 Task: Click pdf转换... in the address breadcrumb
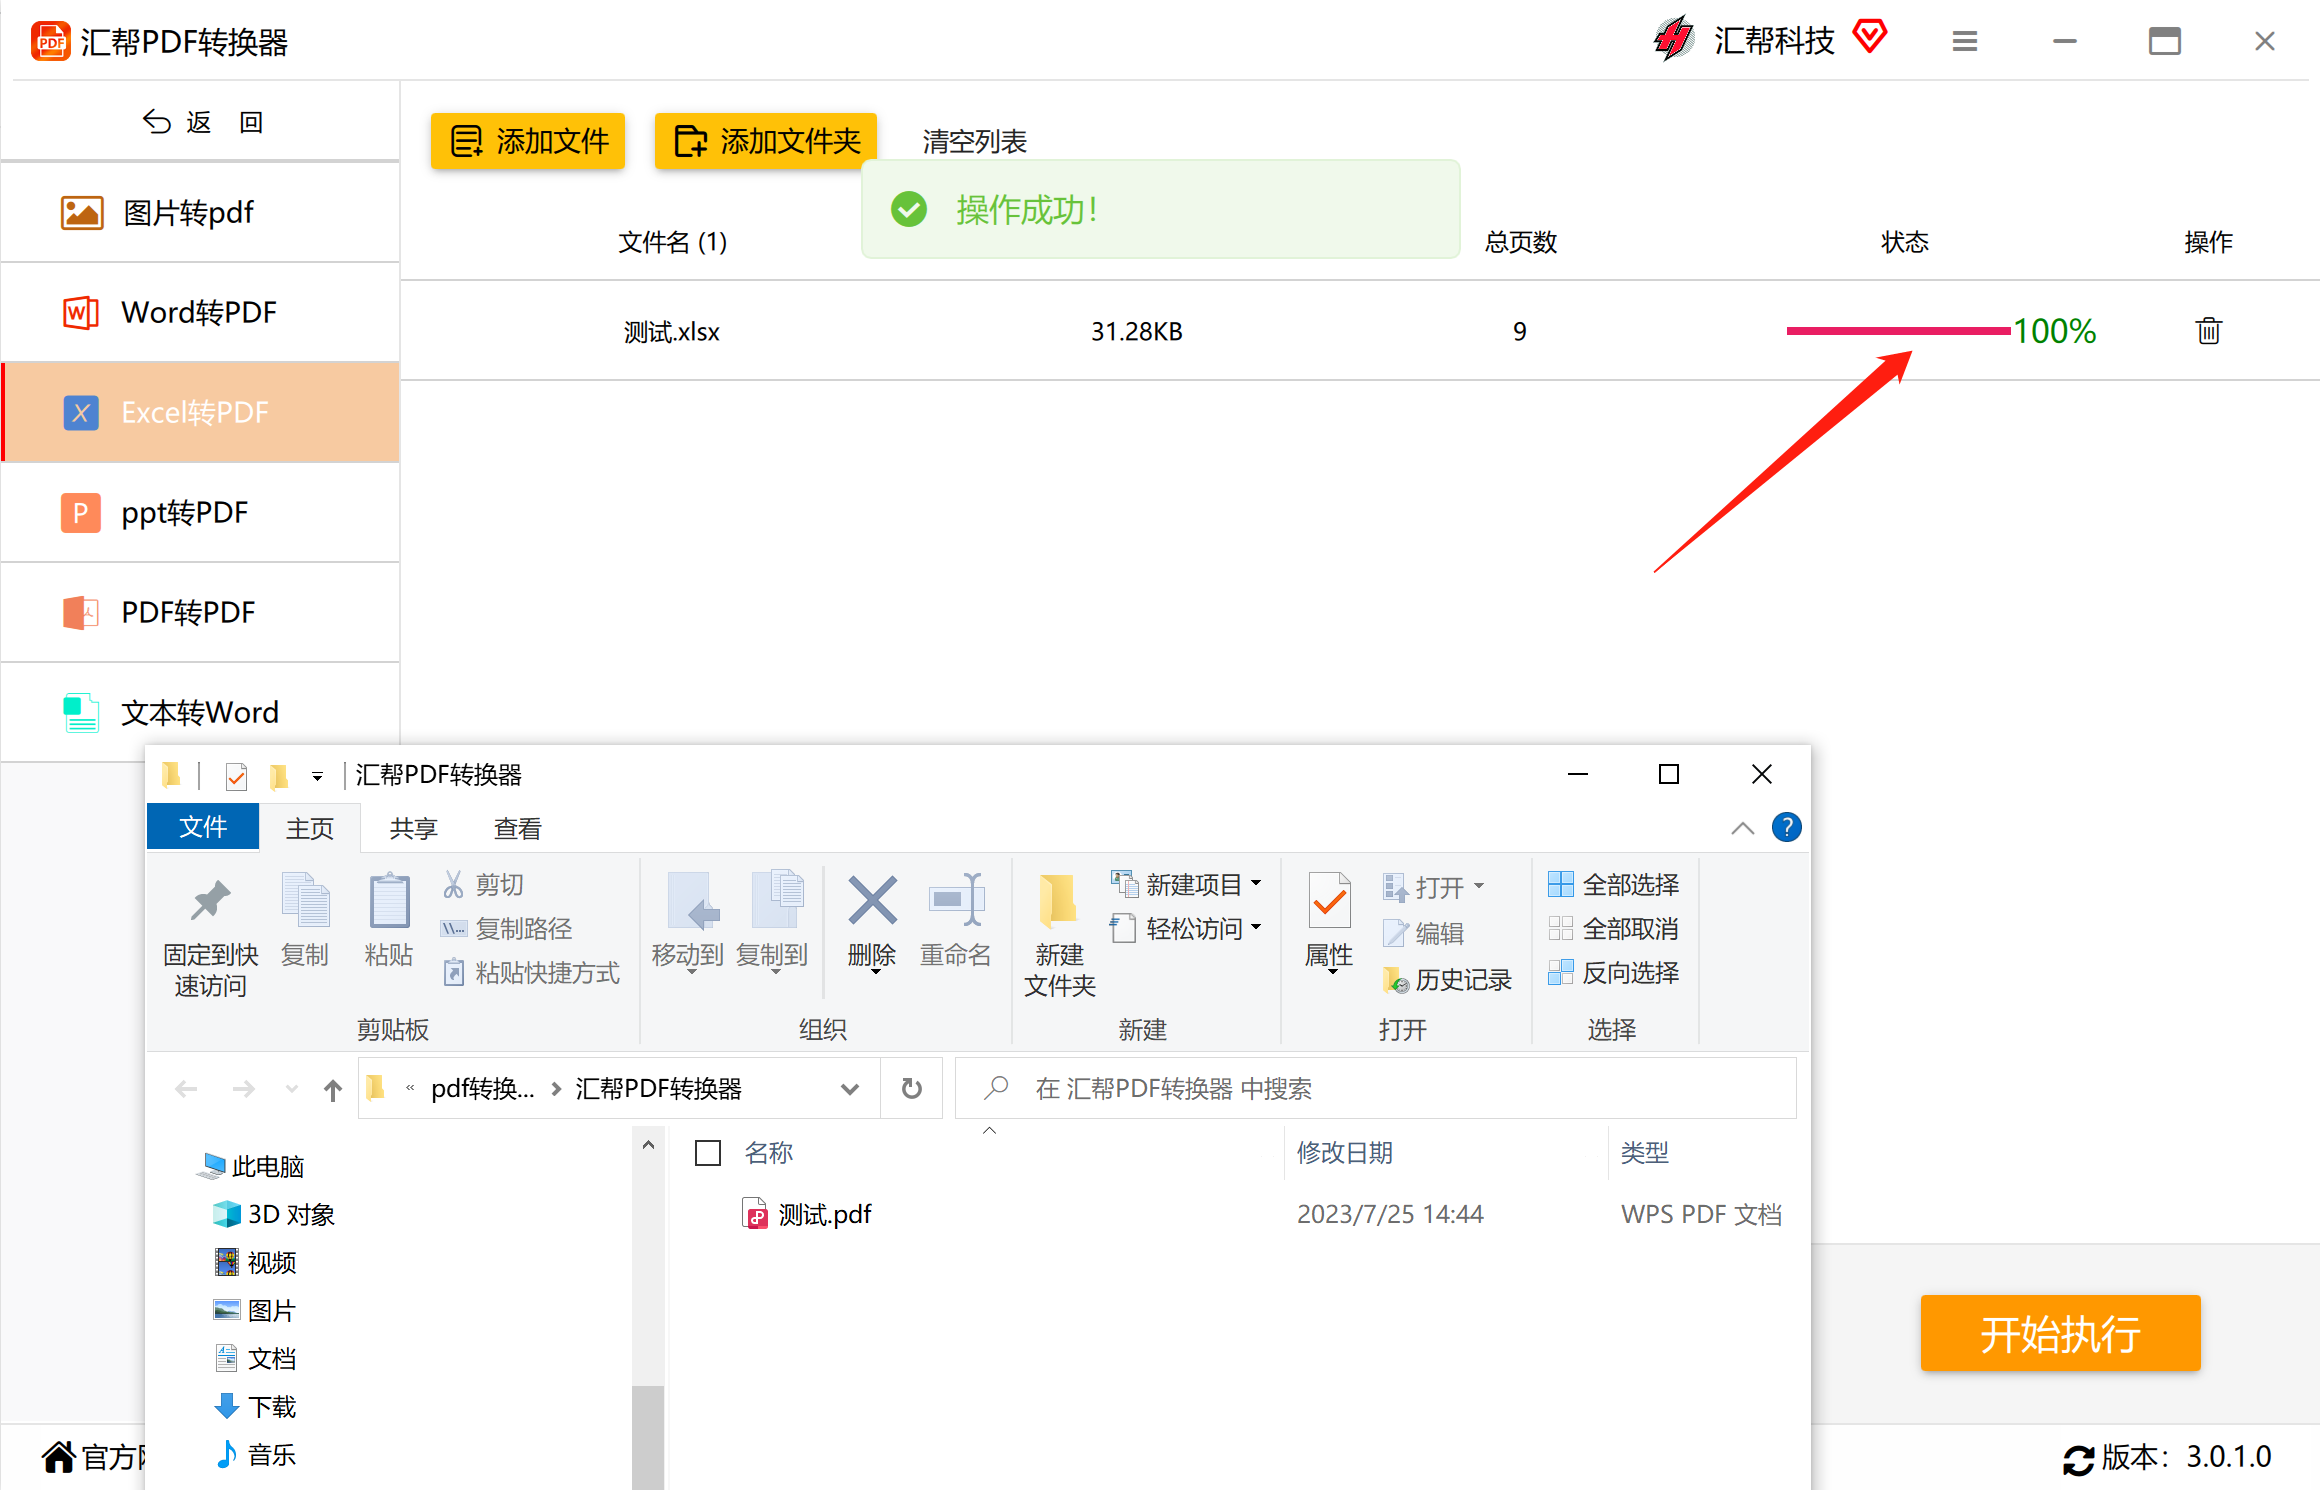click(x=482, y=1089)
